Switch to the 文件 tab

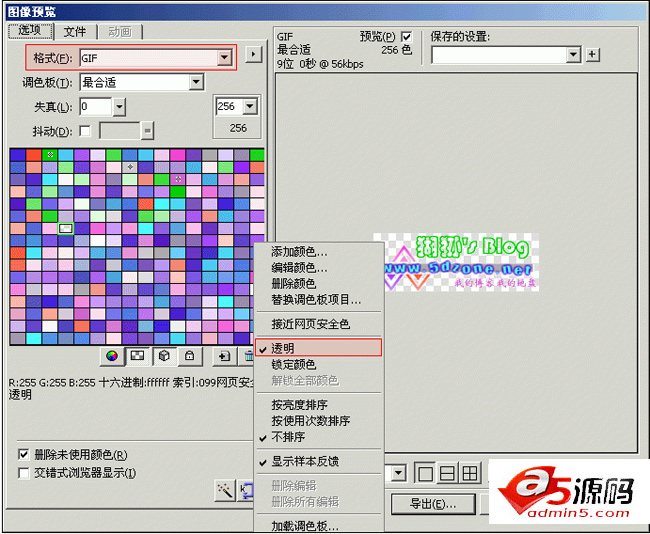[x=75, y=32]
